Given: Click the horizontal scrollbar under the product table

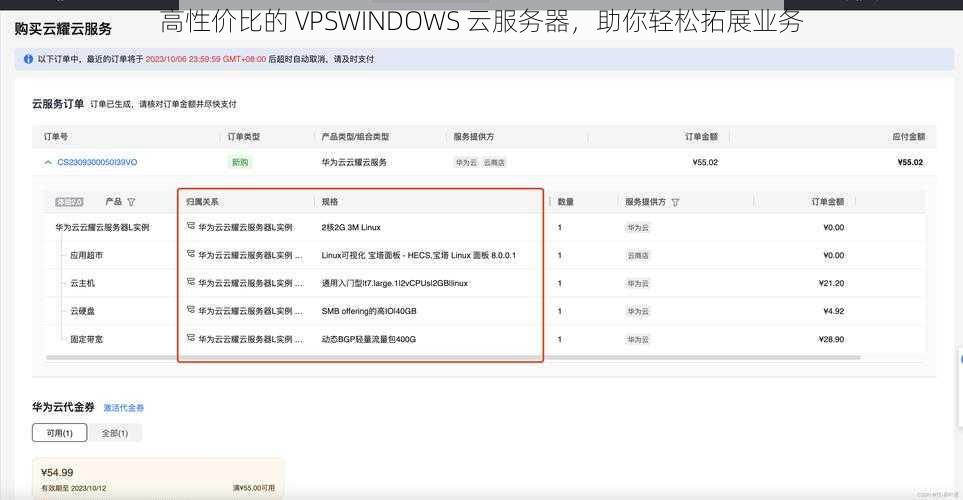Looking at the screenshot, I should point(453,357).
